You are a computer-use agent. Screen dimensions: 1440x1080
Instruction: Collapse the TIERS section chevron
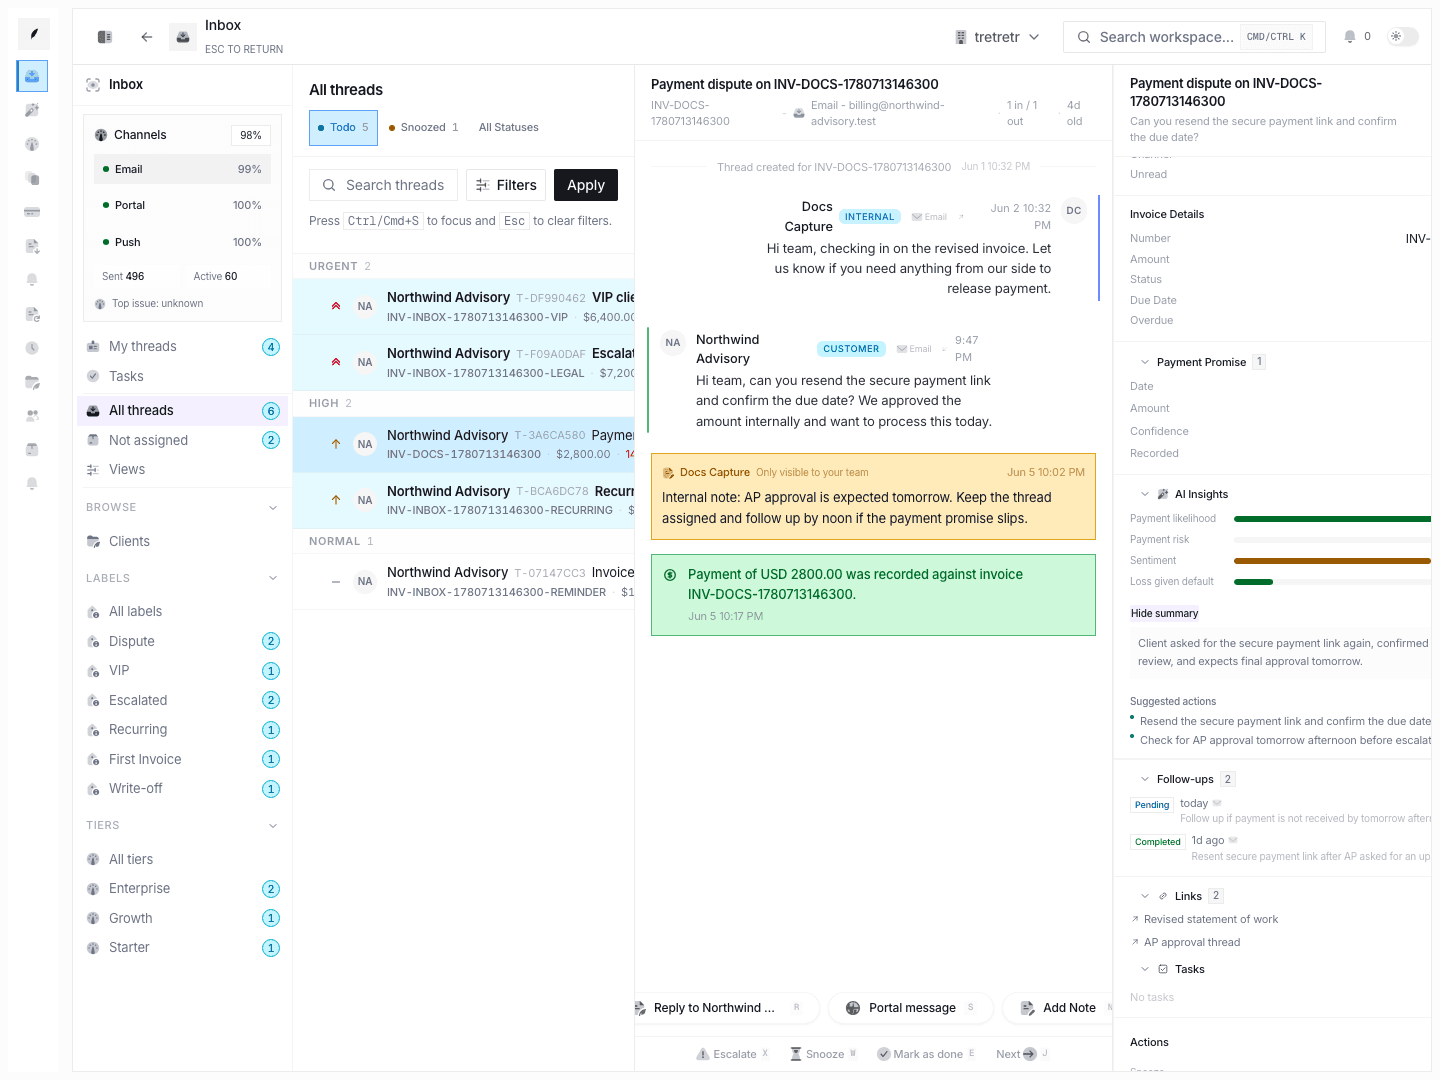point(273,826)
